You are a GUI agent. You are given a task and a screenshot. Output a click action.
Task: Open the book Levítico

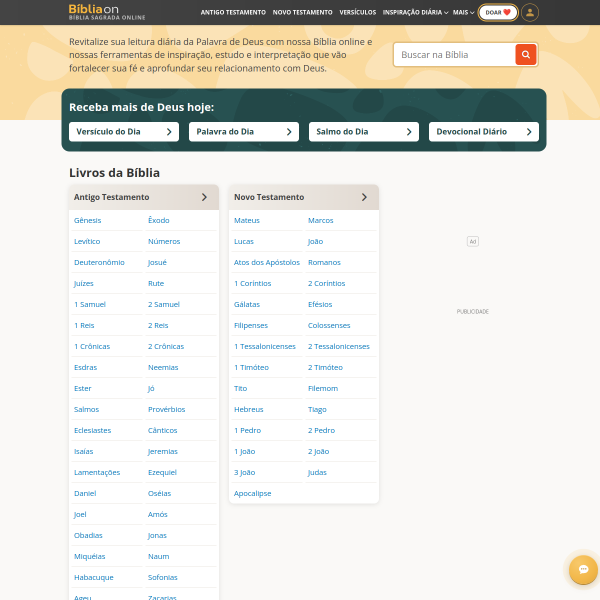click(x=87, y=241)
